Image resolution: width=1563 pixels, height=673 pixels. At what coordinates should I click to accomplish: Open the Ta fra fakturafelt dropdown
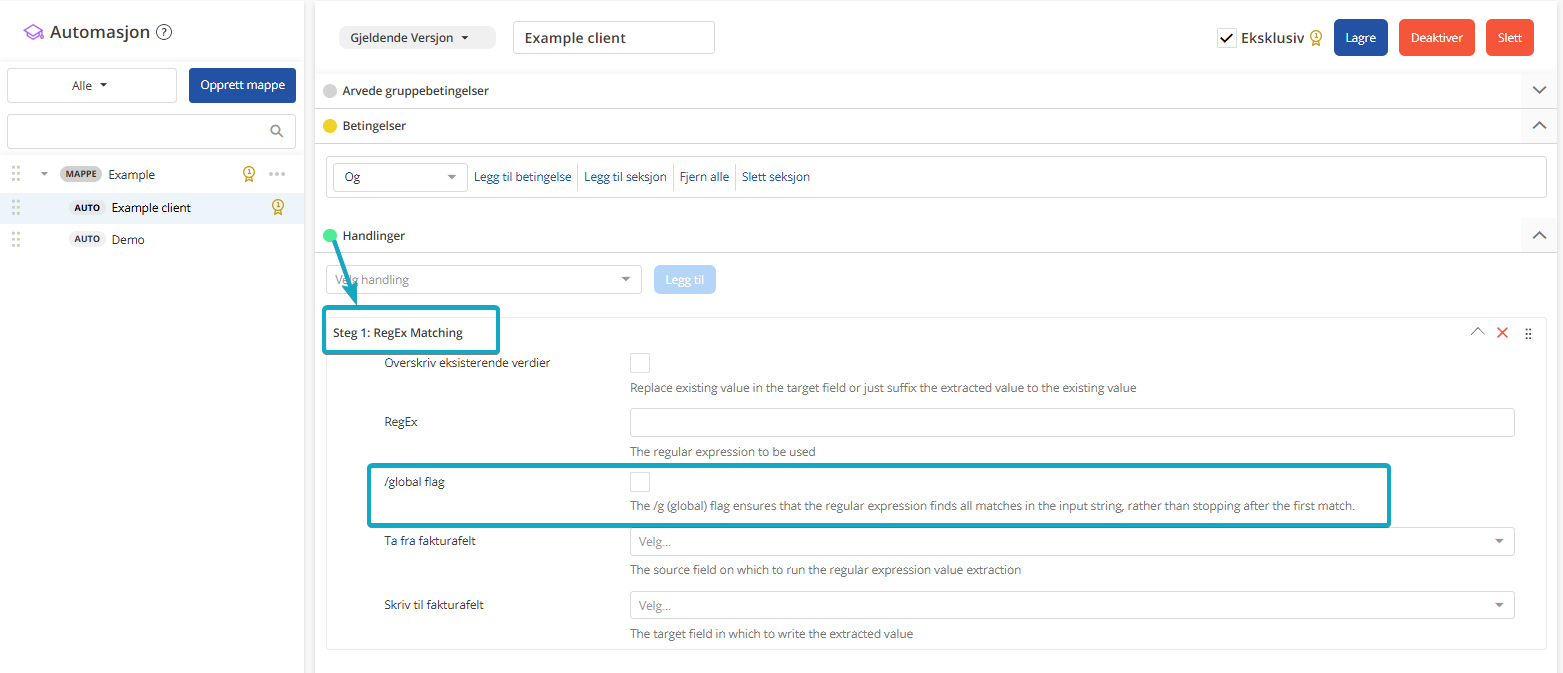1071,541
